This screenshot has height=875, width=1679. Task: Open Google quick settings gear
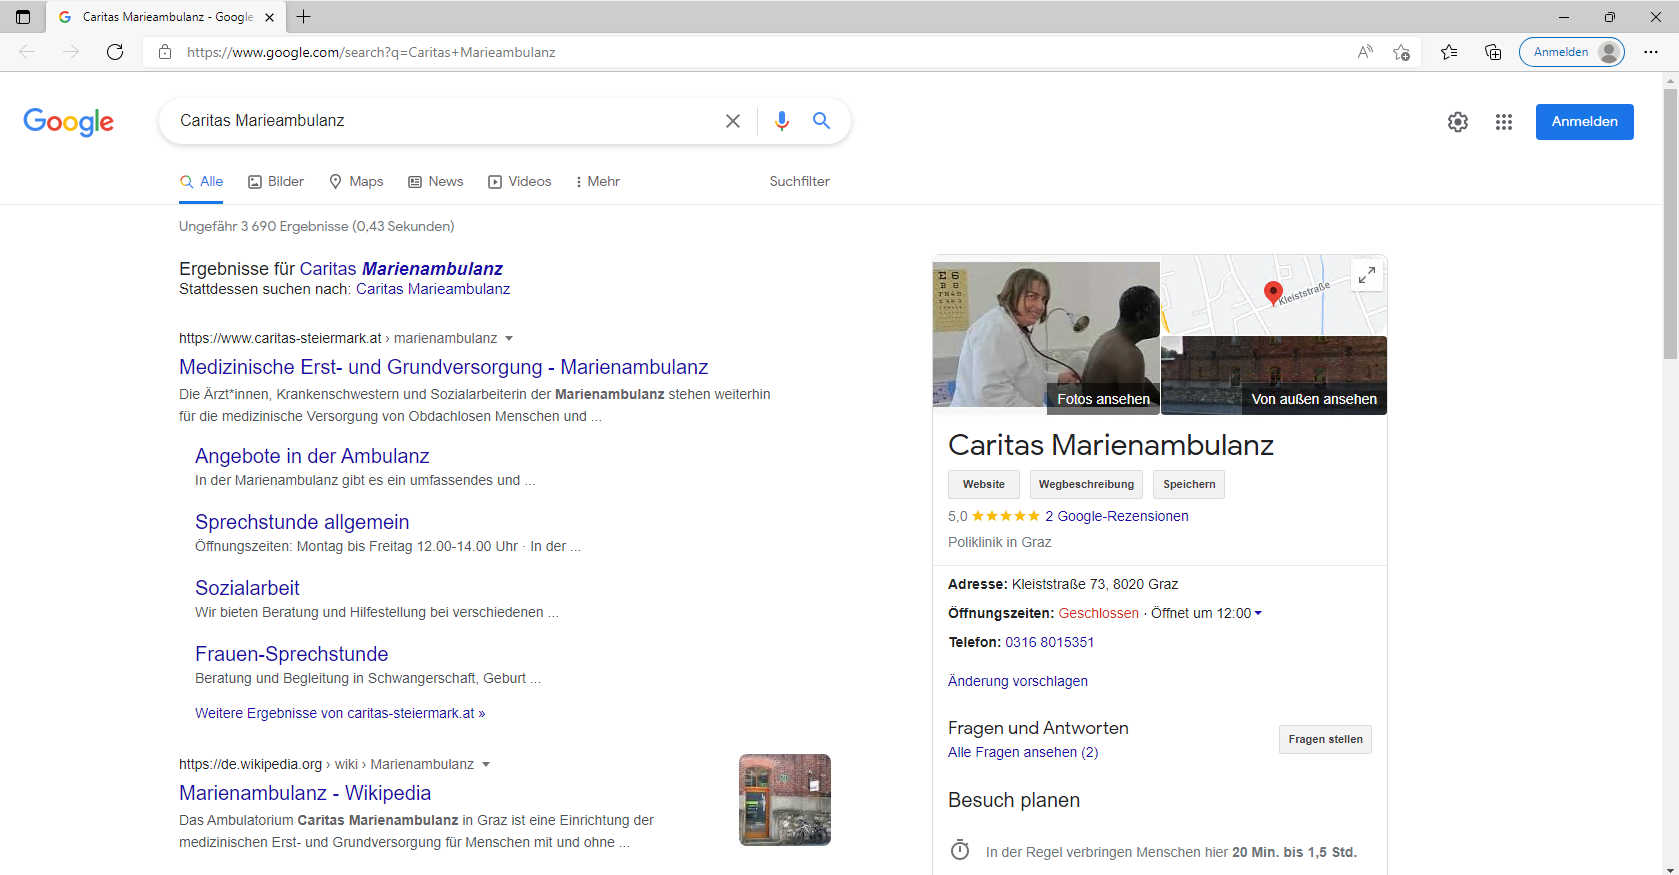1458,122
